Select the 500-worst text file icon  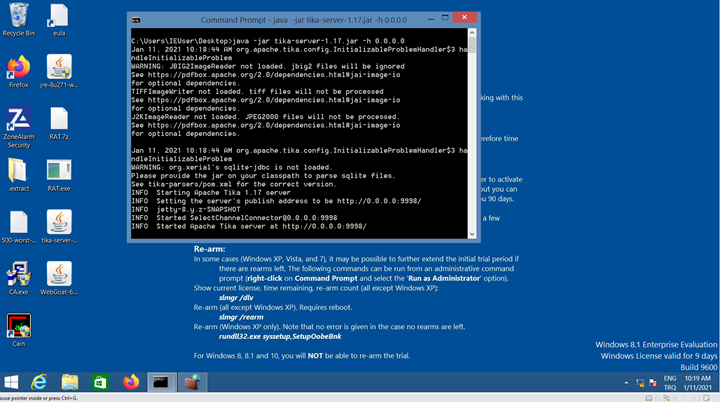click(x=18, y=227)
